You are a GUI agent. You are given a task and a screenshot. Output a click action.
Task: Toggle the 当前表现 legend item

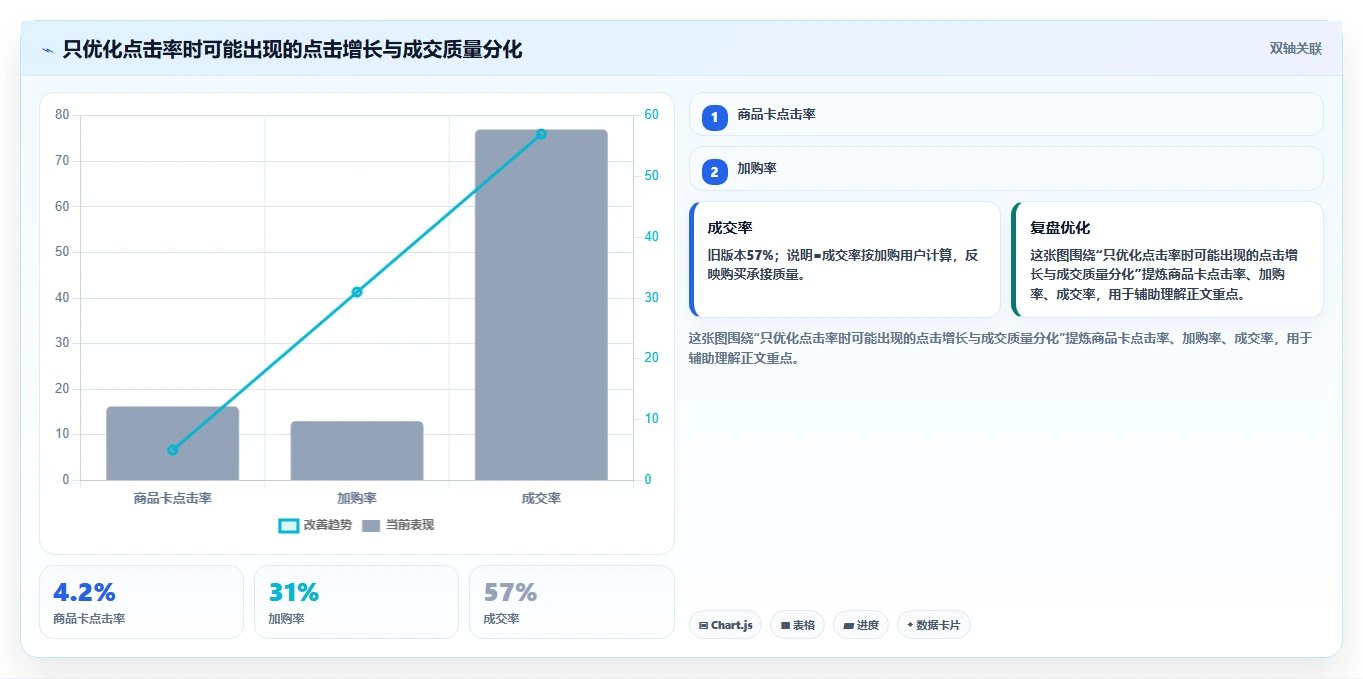[x=398, y=525]
